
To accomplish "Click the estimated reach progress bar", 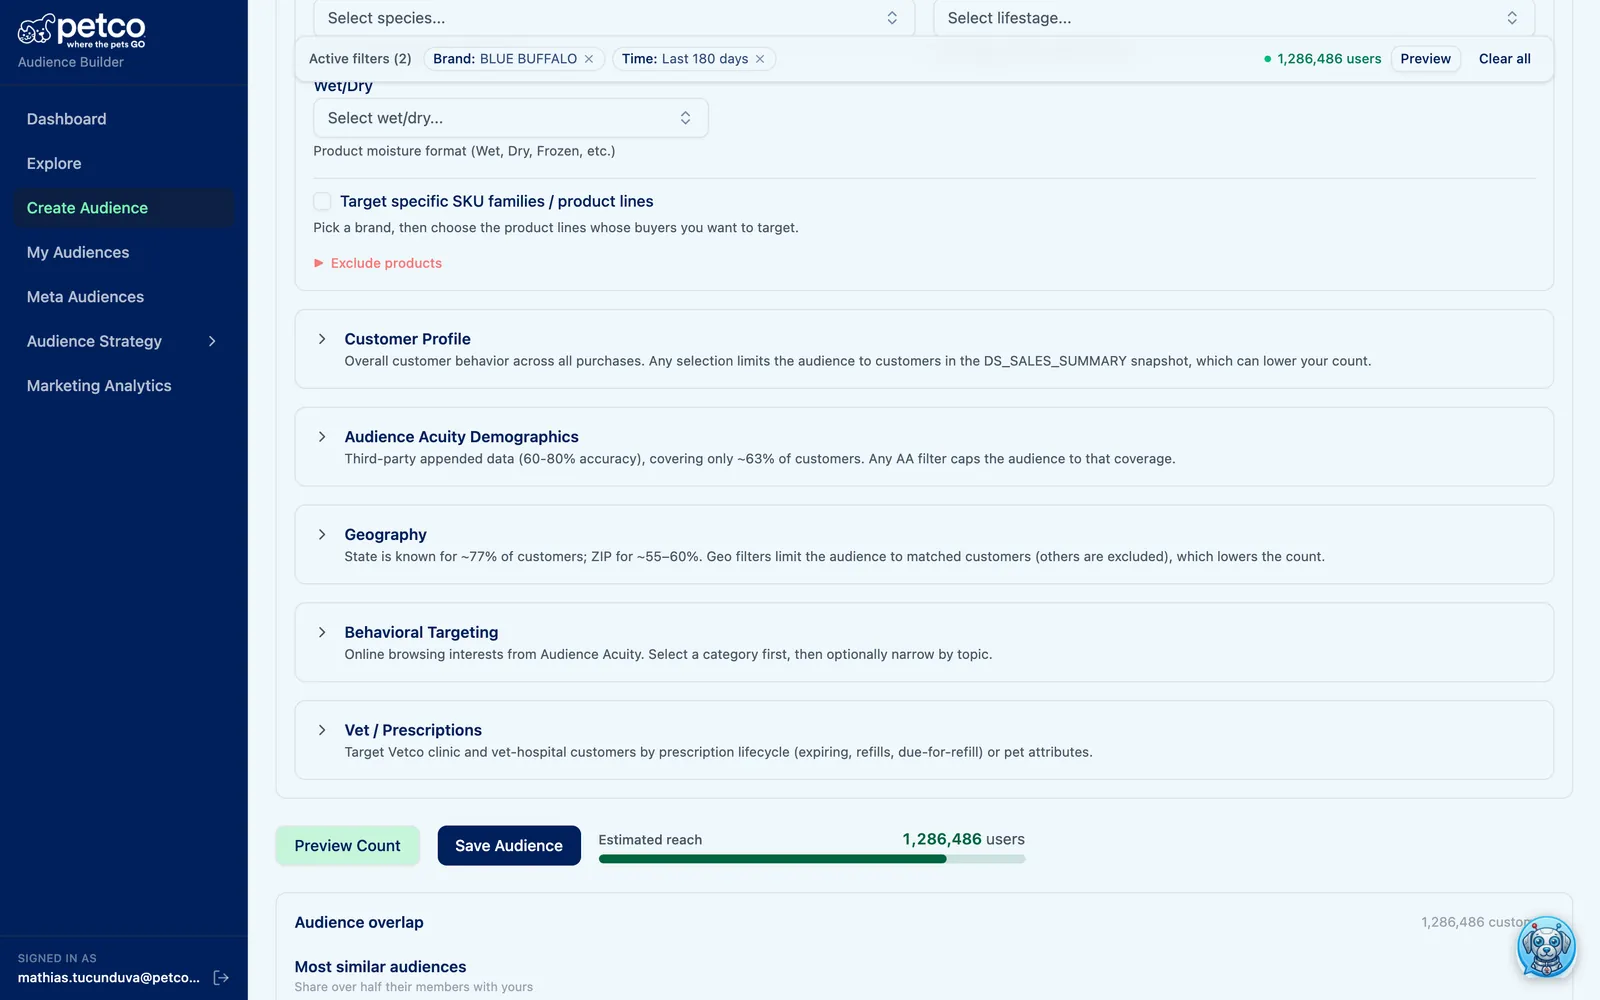I will click(812, 859).
